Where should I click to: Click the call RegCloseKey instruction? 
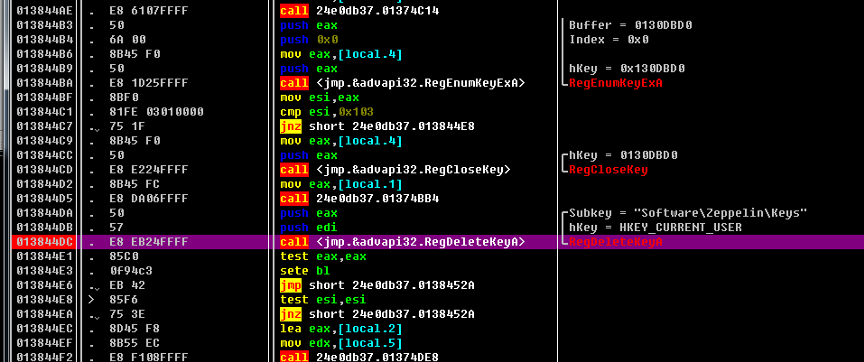(395, 170)
